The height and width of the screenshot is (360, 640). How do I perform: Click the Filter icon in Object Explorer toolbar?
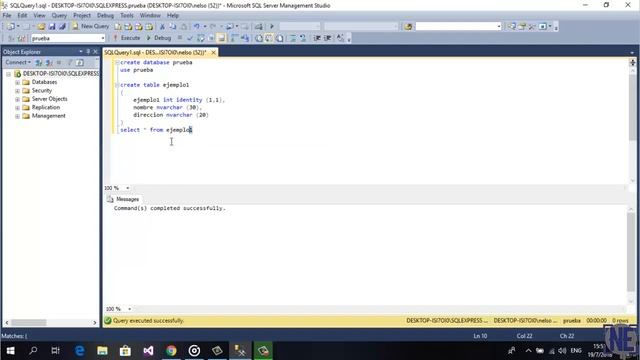point(70,62)
